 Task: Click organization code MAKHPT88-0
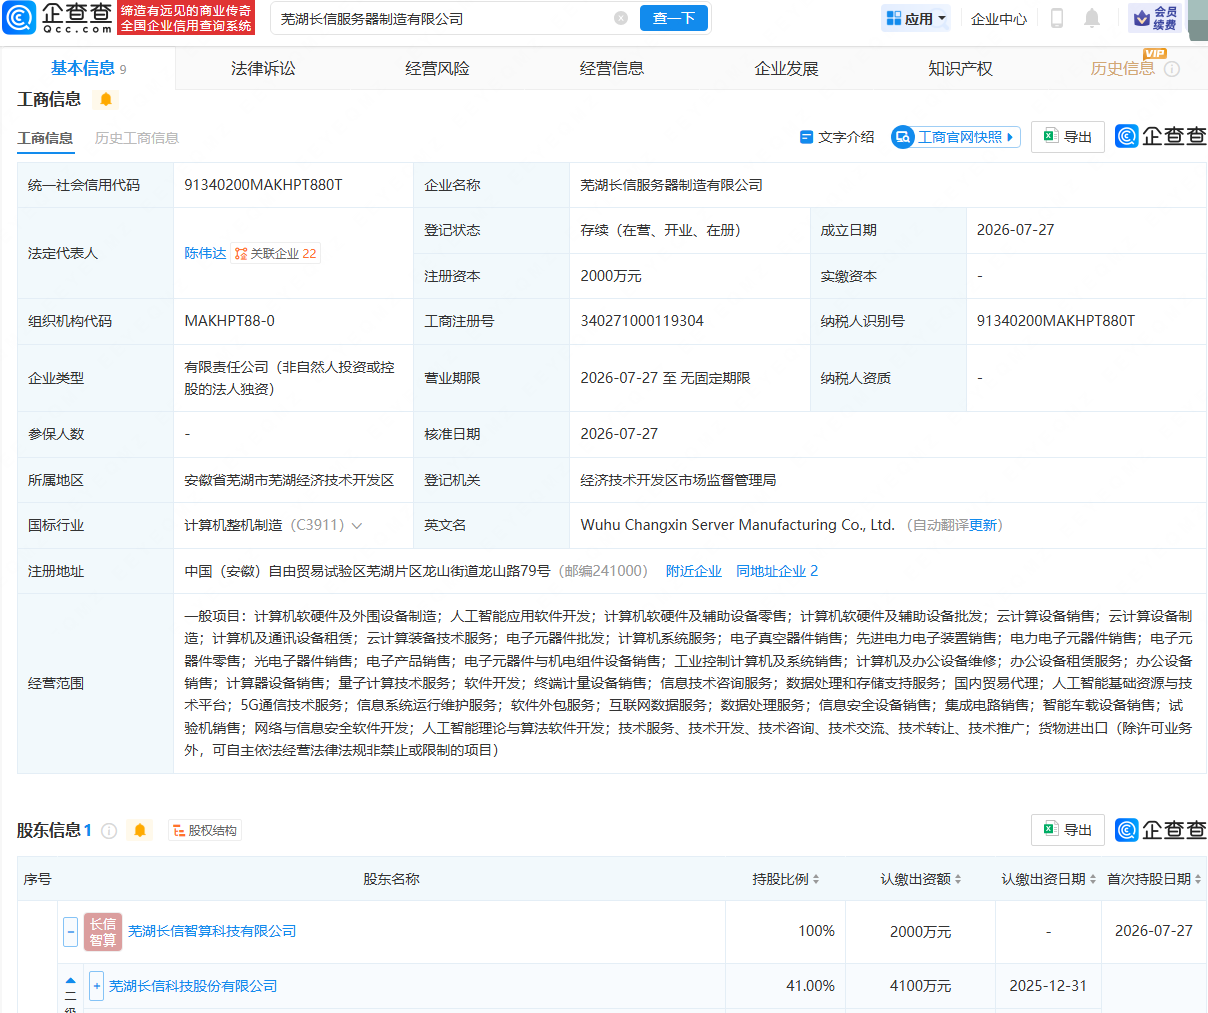coord(229,321)
